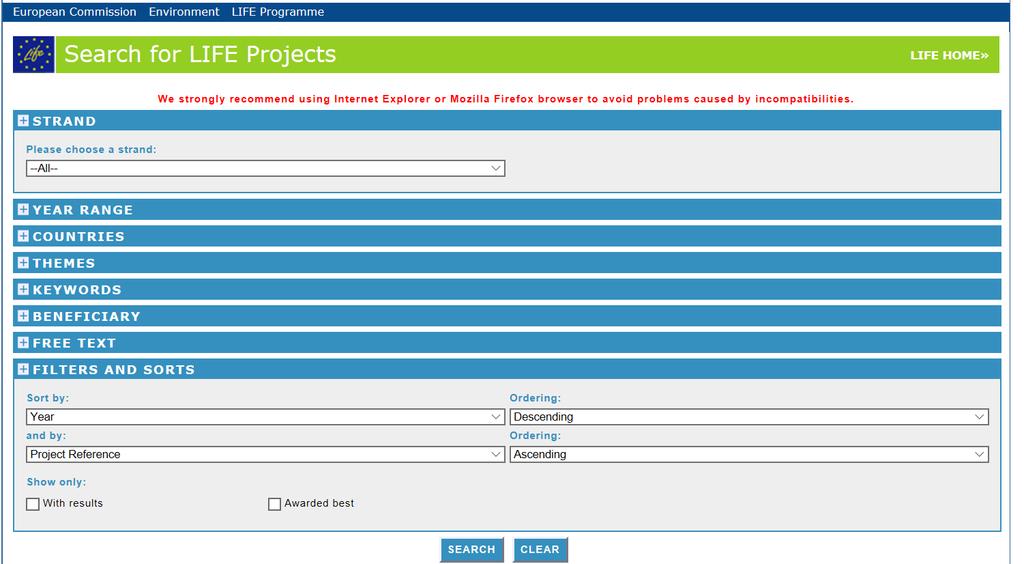Open the Sort by Year dropdown

[265, 416]
